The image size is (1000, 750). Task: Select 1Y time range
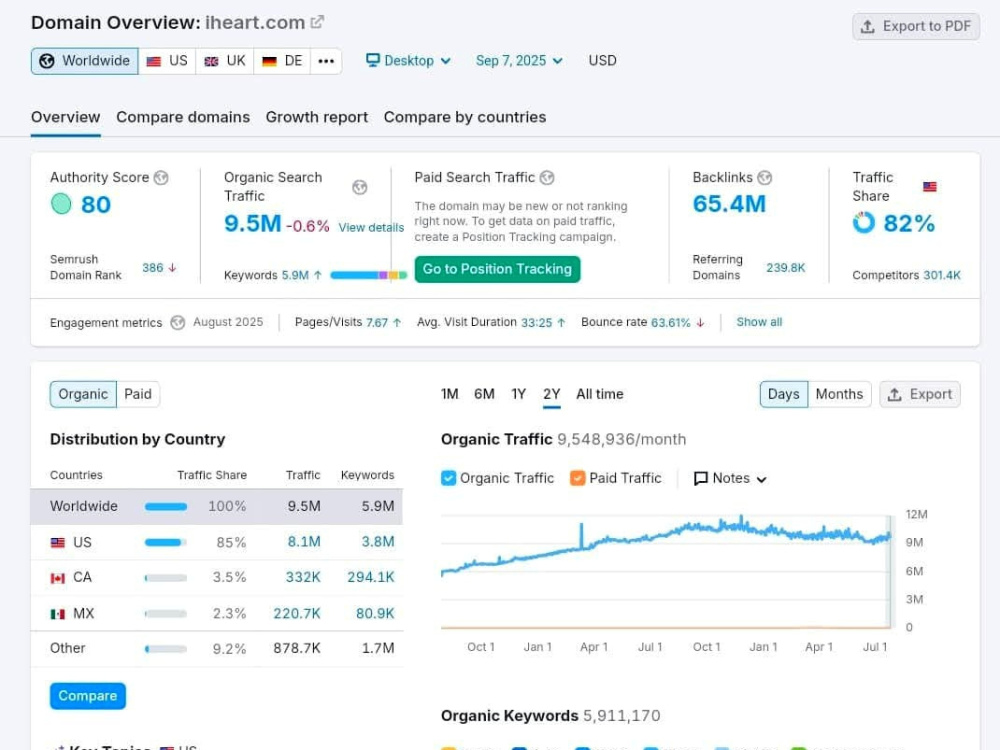[518, 394]
